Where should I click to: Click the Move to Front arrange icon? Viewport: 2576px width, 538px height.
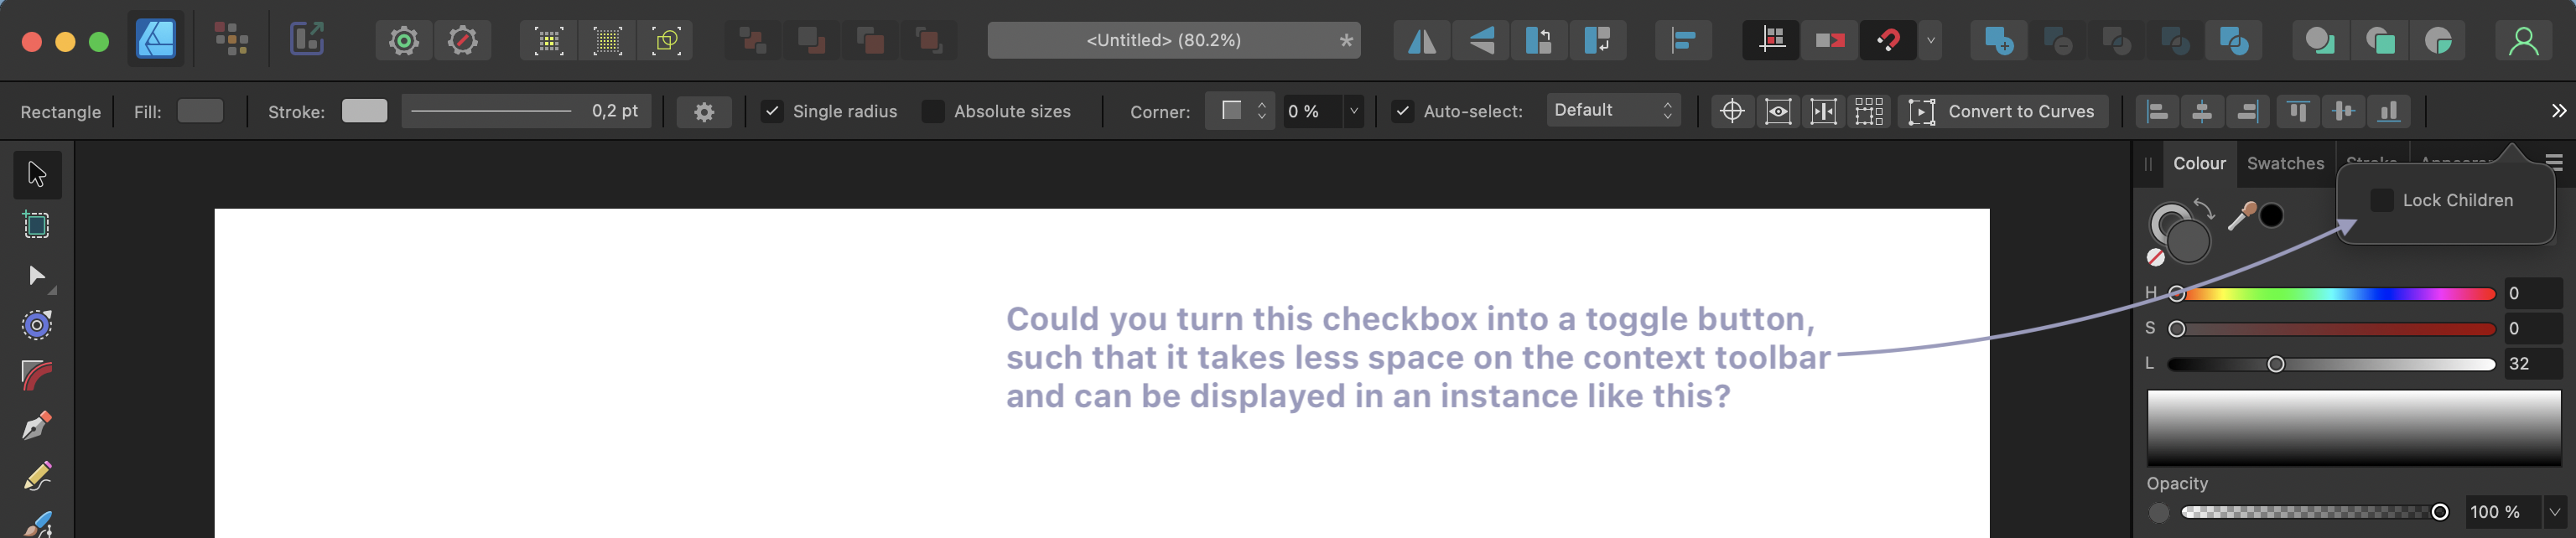point(929,40)
